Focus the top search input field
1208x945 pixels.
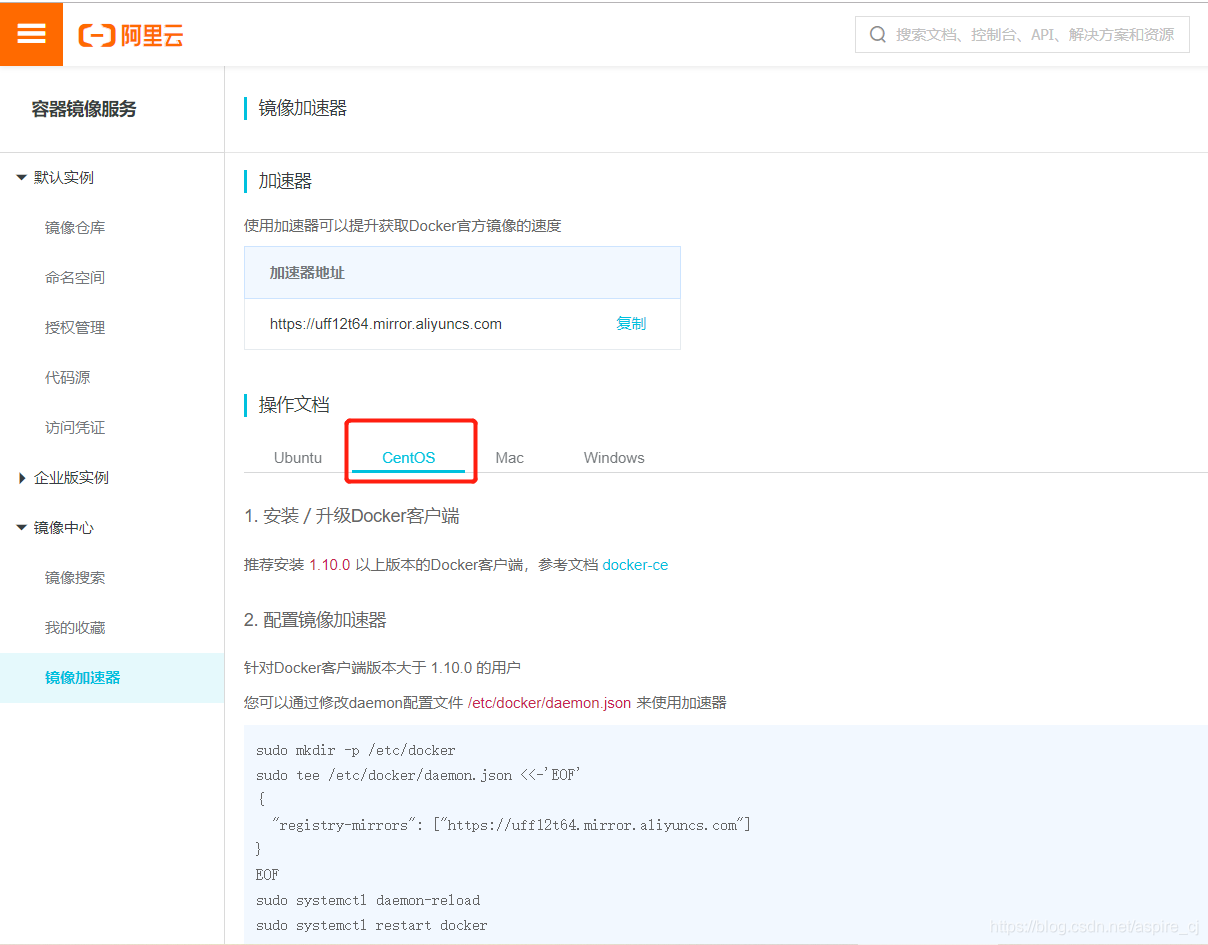(1022, 34)
